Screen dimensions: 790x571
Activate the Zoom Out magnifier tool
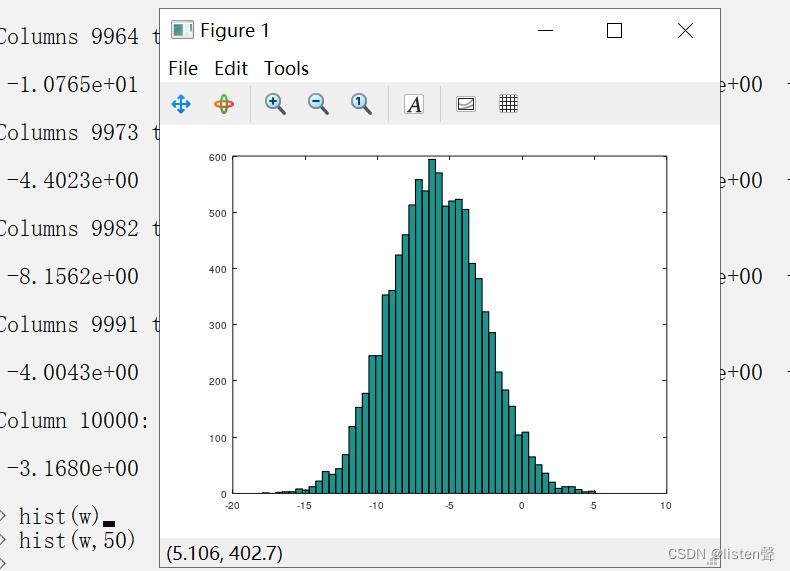point(318,104)
